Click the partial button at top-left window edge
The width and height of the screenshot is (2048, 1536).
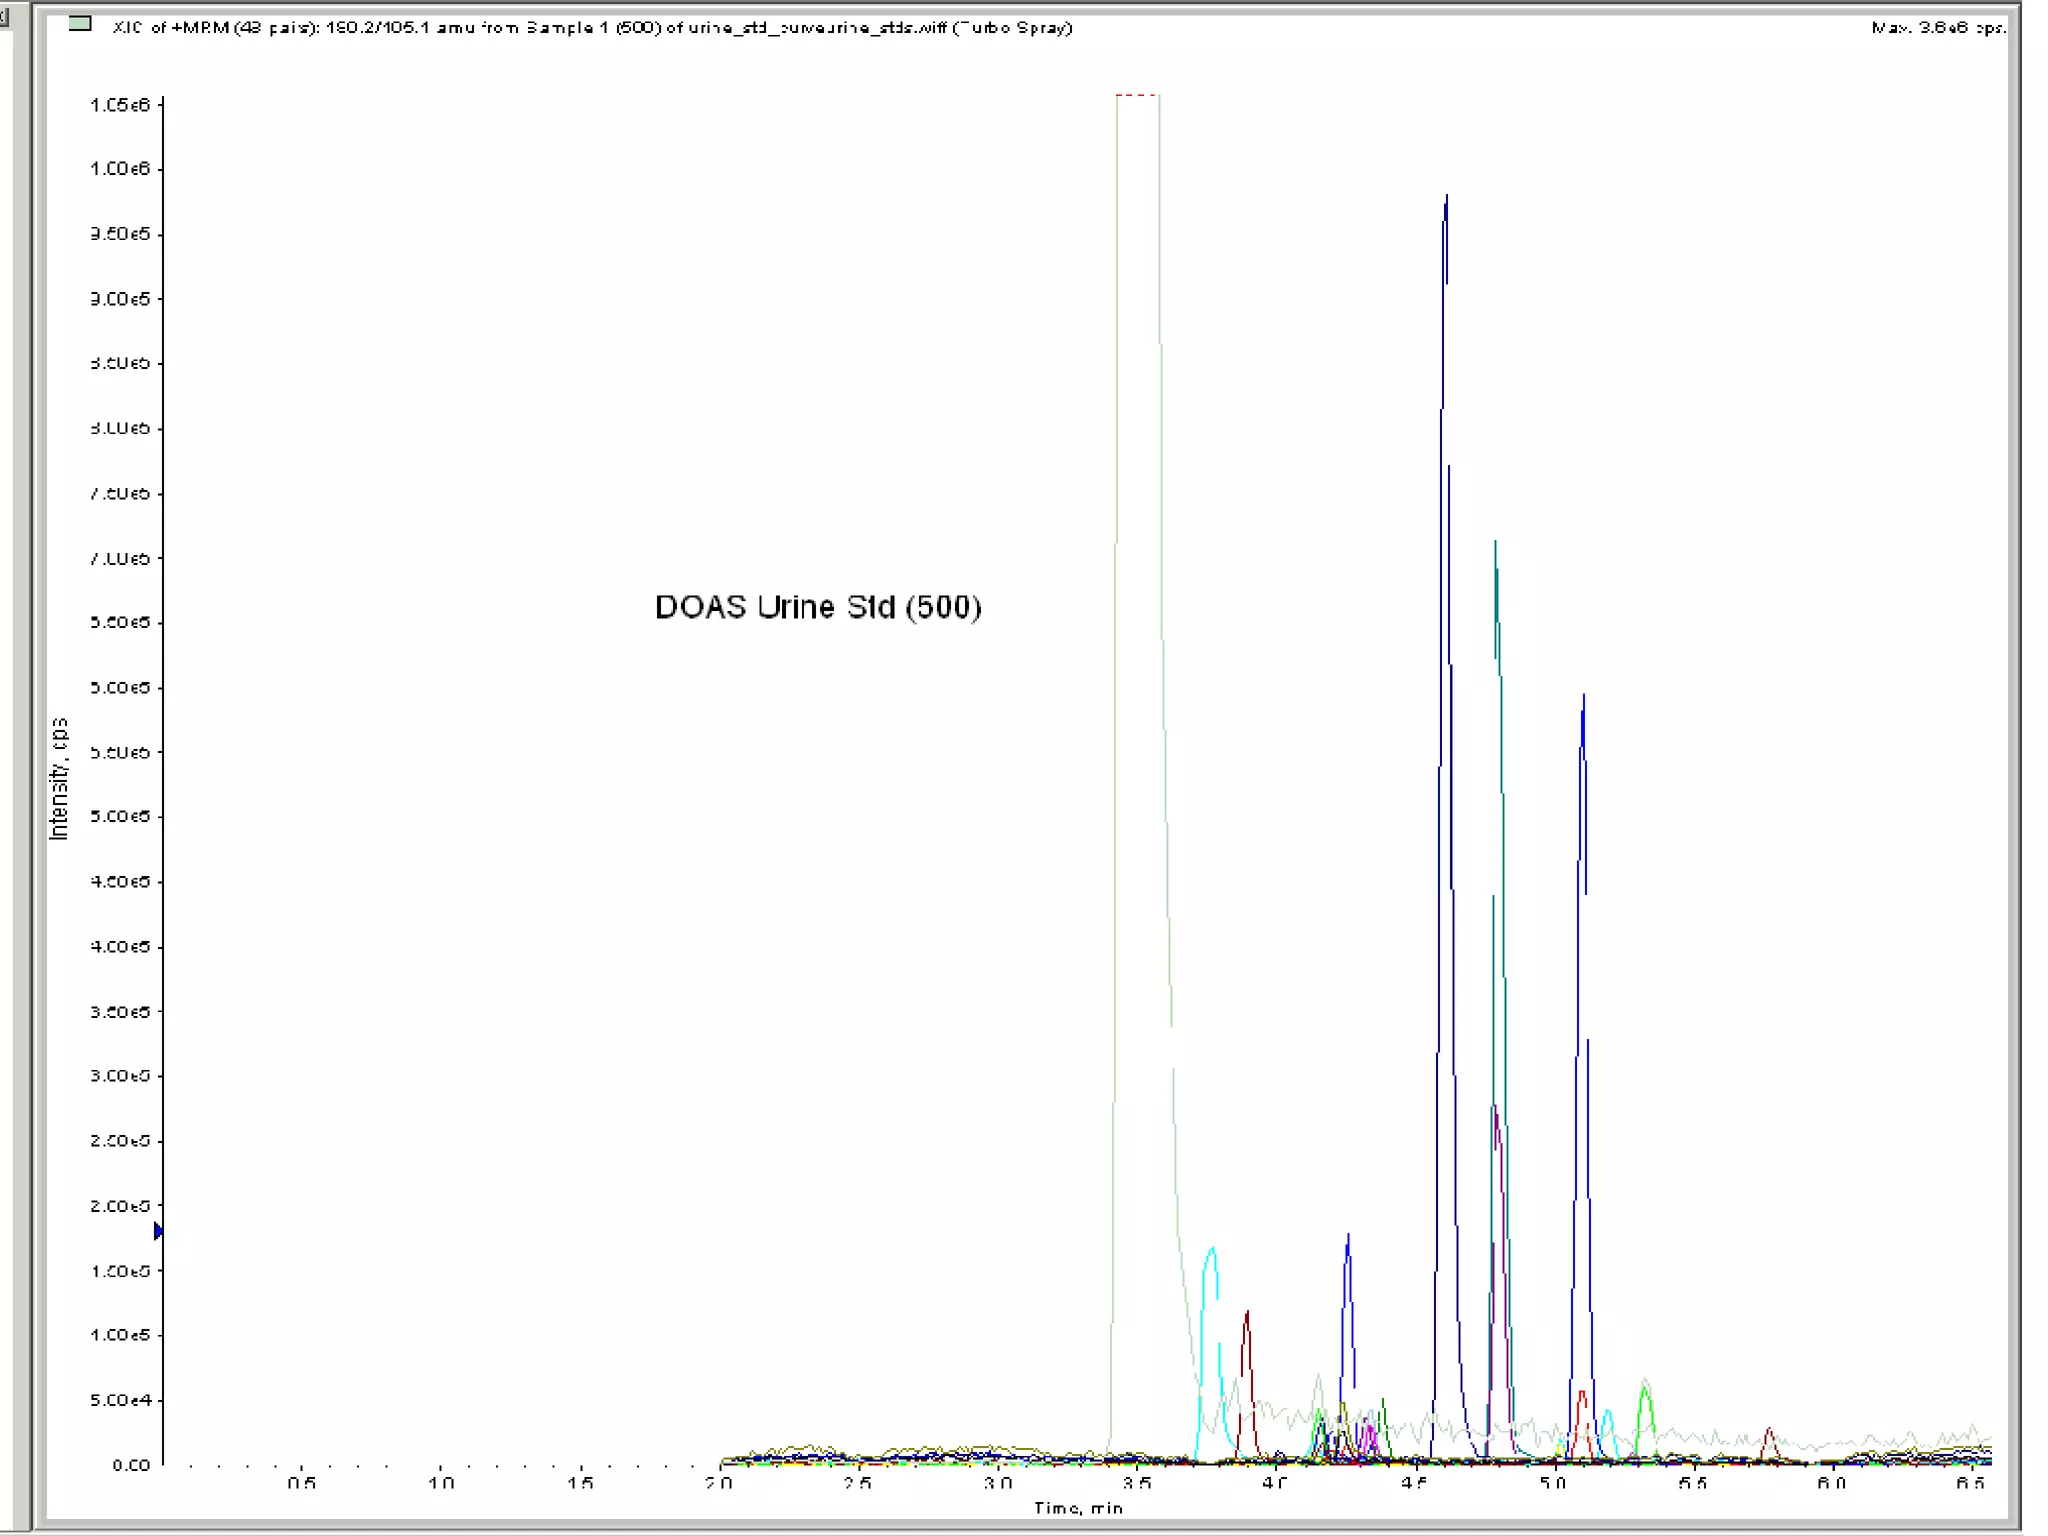[5, 16]
